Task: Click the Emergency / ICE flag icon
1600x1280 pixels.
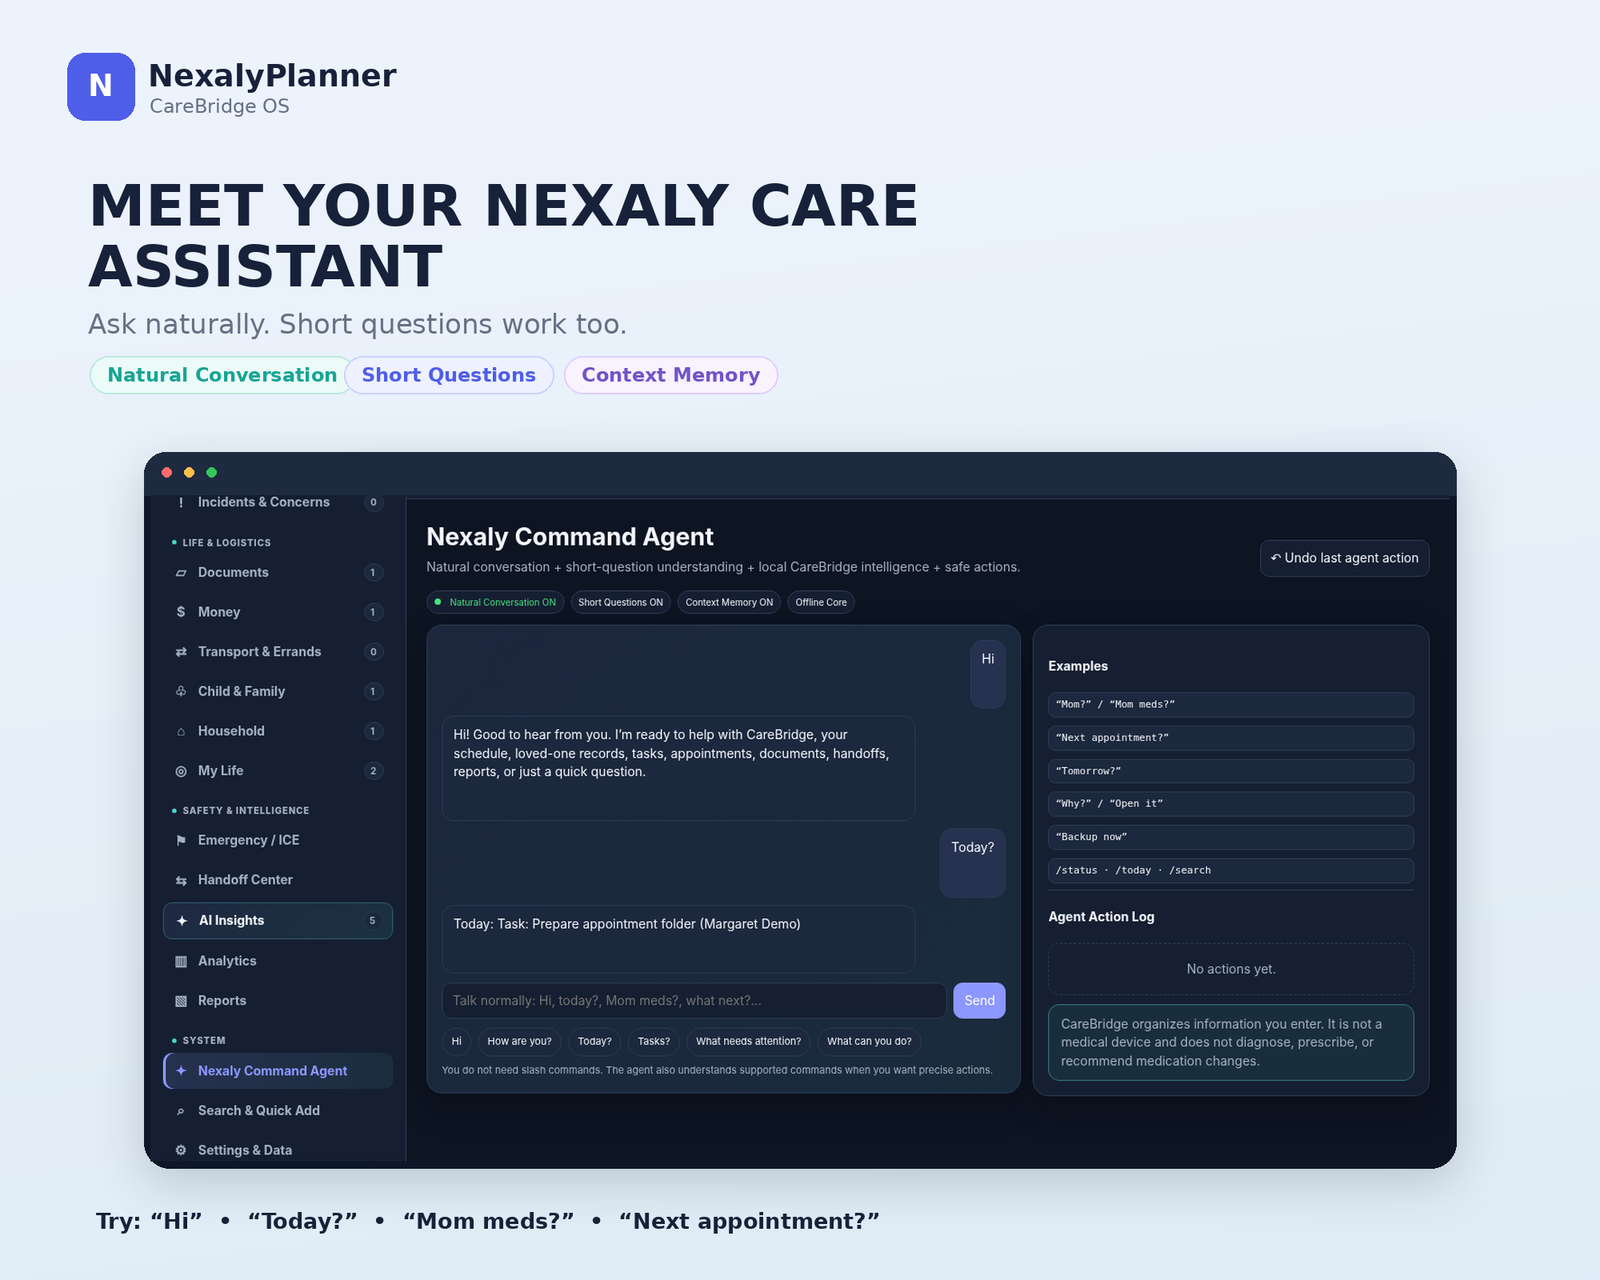Action: 181,840
